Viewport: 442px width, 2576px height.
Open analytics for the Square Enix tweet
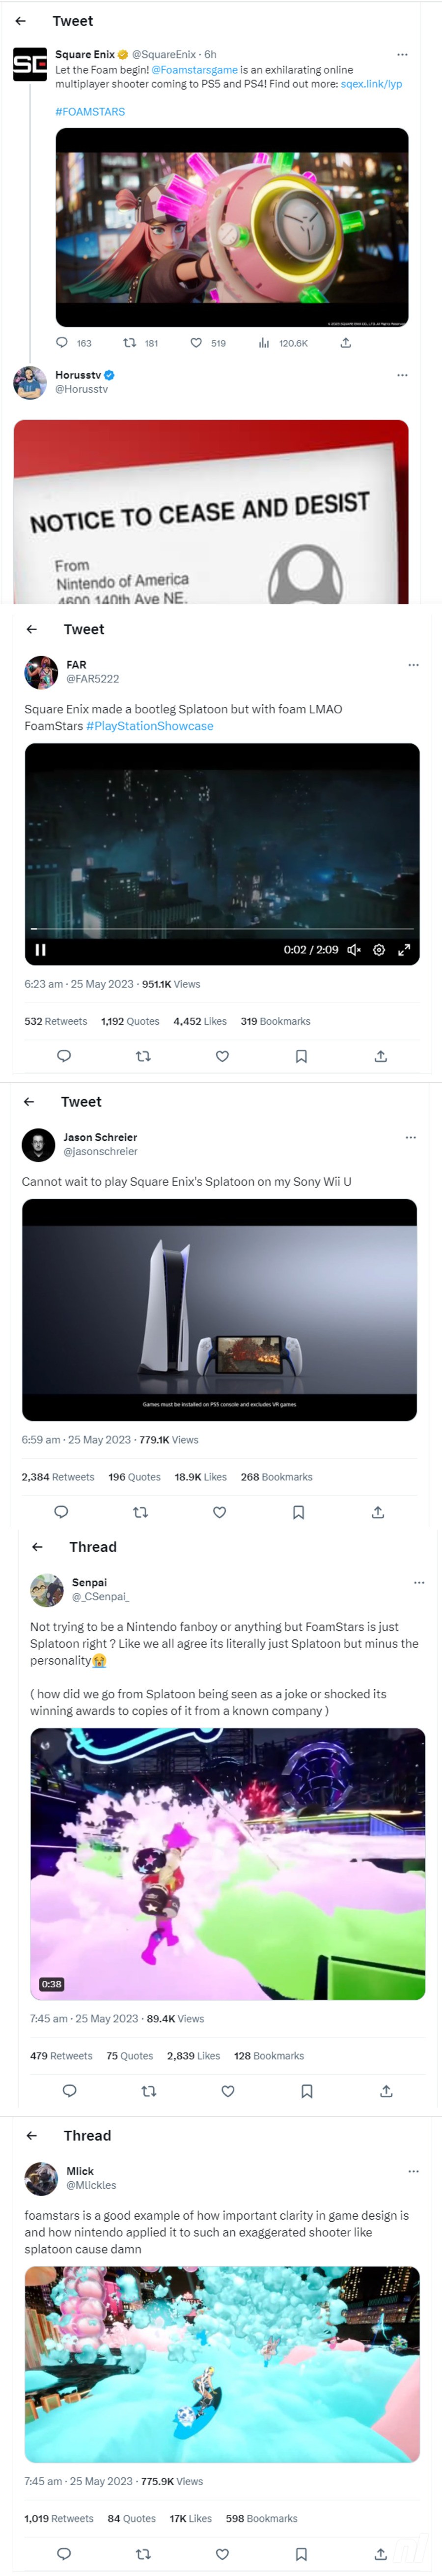(x=263, y=342)
